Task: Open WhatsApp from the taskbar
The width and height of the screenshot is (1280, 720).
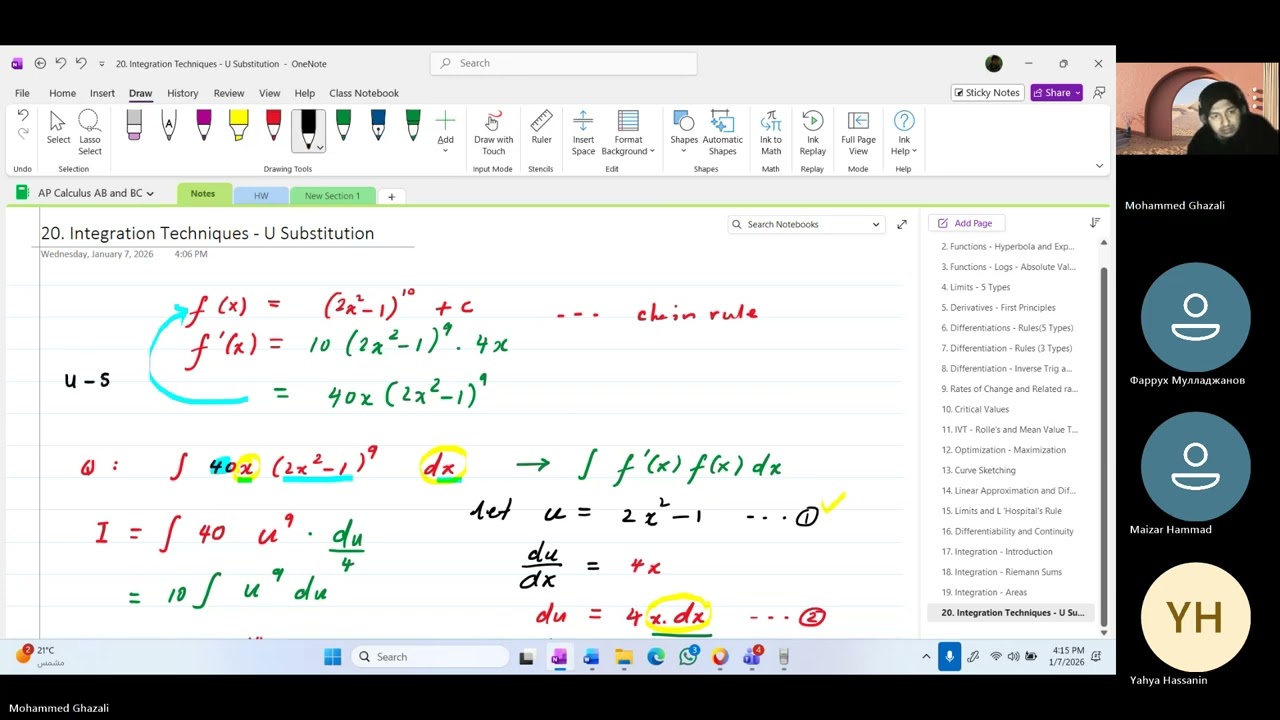Action: click(688, 657)
